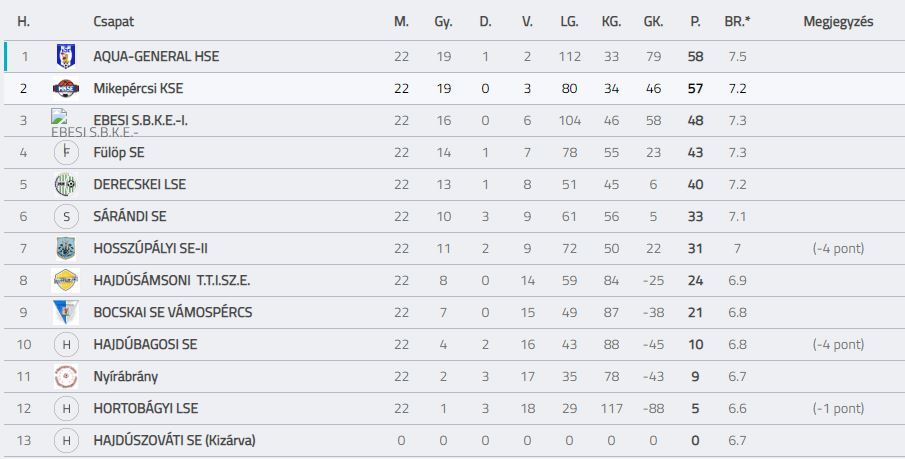Click the HORTOBÁGYI LSE H placeholder icon
This screenshot has width=905, height=459.
click(66, 409)
